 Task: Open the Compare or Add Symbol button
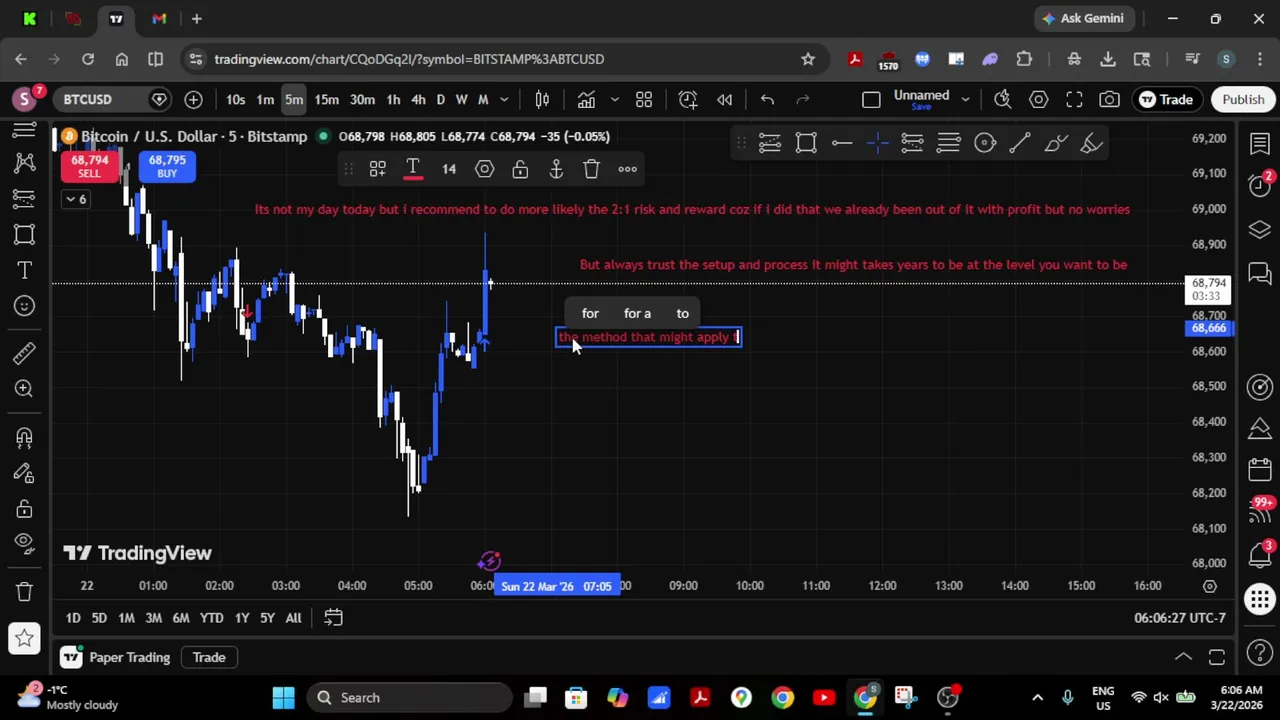coord(193,99)
